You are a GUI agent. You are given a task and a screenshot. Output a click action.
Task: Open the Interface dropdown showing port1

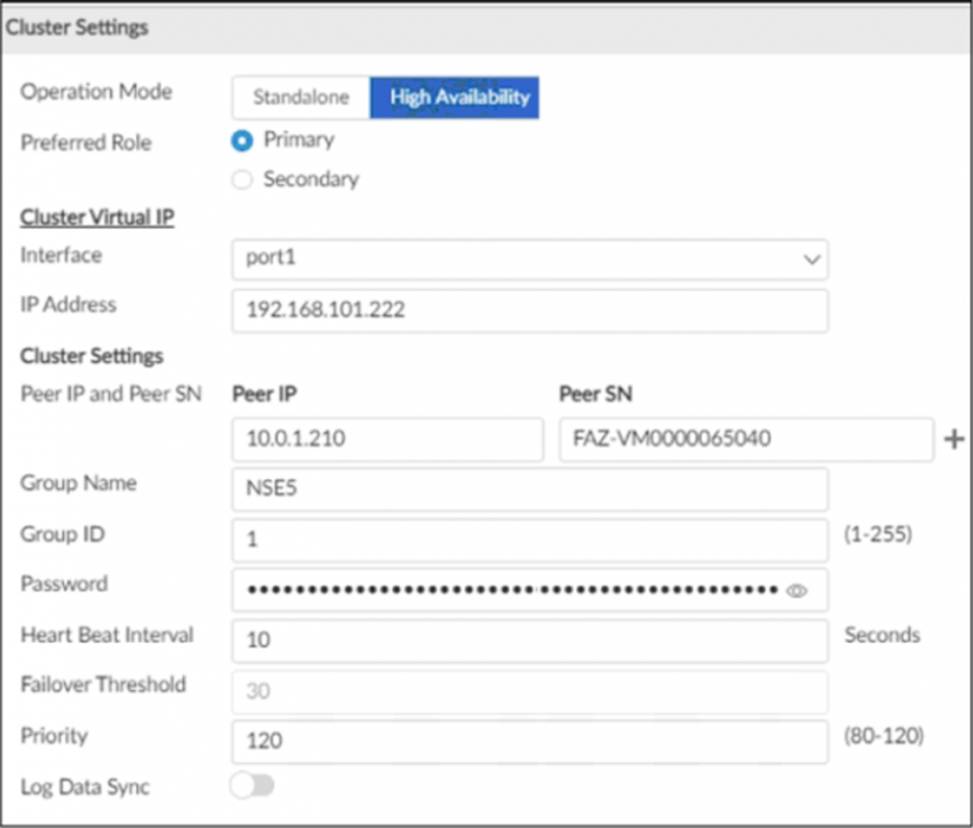coord(528,259)
